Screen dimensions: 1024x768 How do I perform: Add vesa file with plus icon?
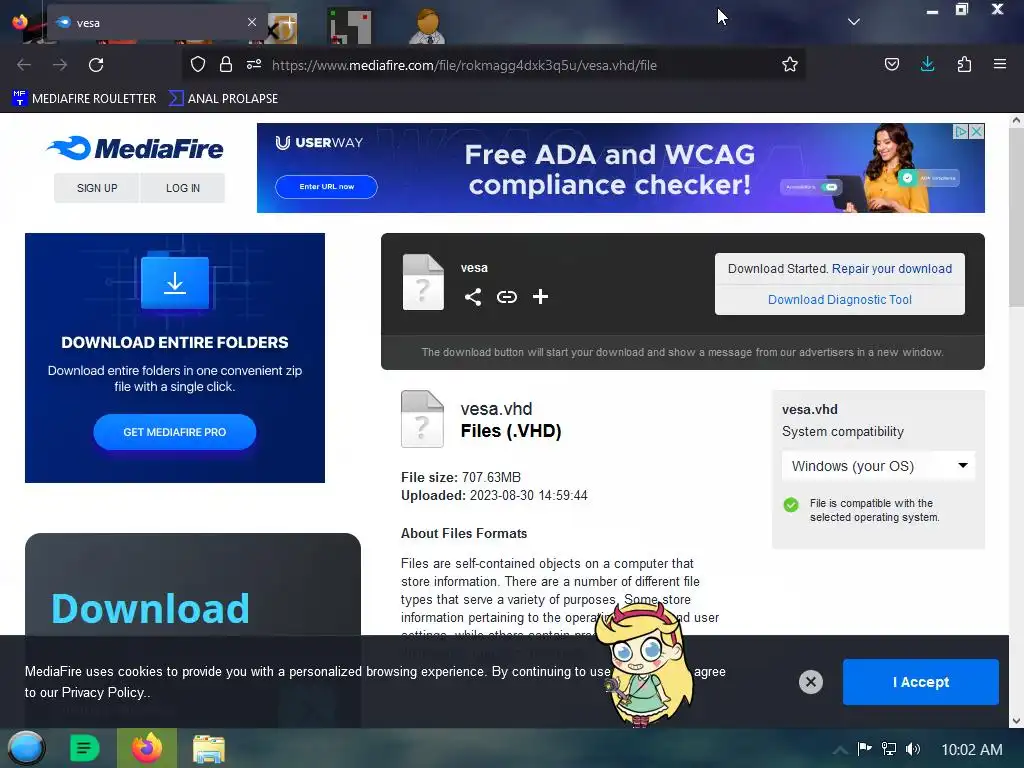[x=540, y=297]
